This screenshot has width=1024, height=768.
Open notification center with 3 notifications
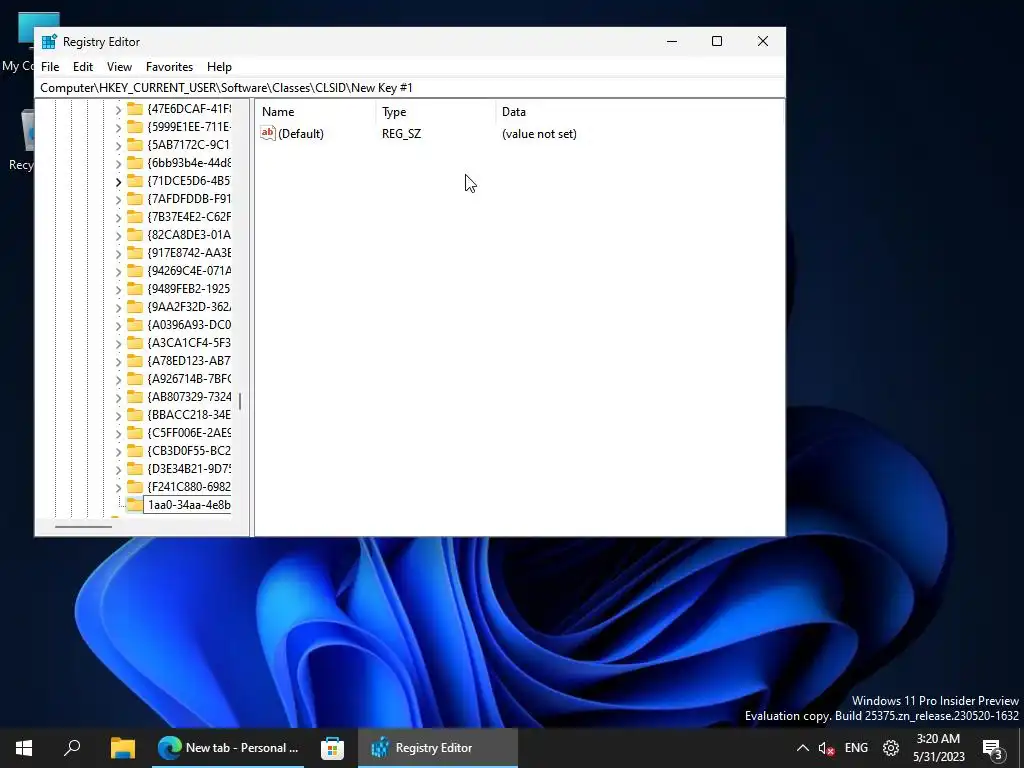point(993,748)
